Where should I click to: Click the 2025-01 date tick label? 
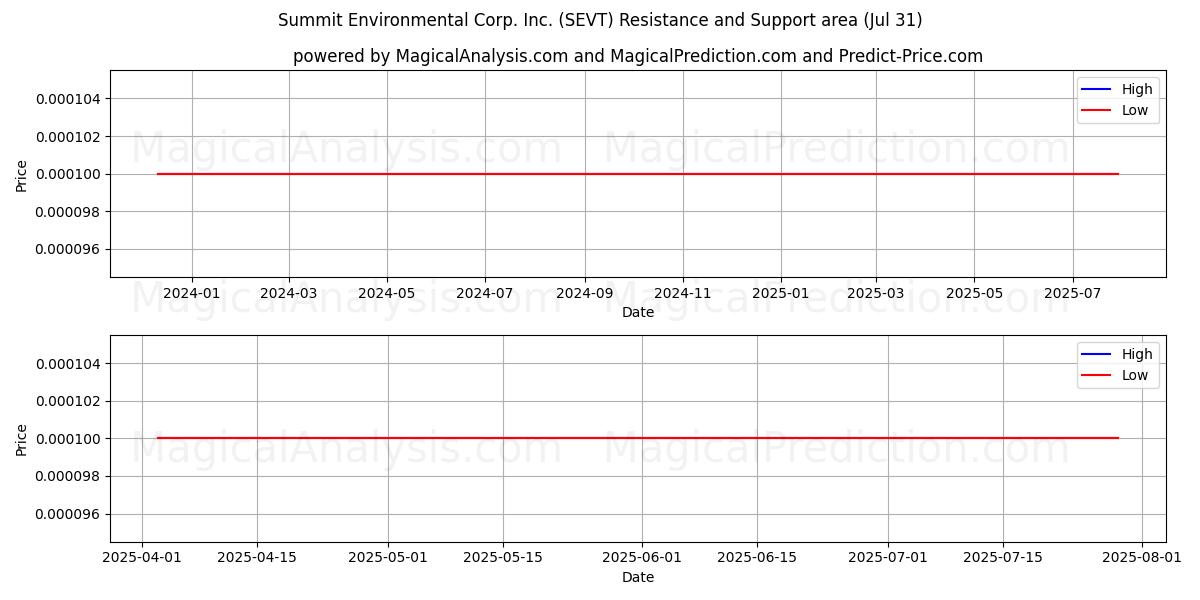(x=781, y=294)
